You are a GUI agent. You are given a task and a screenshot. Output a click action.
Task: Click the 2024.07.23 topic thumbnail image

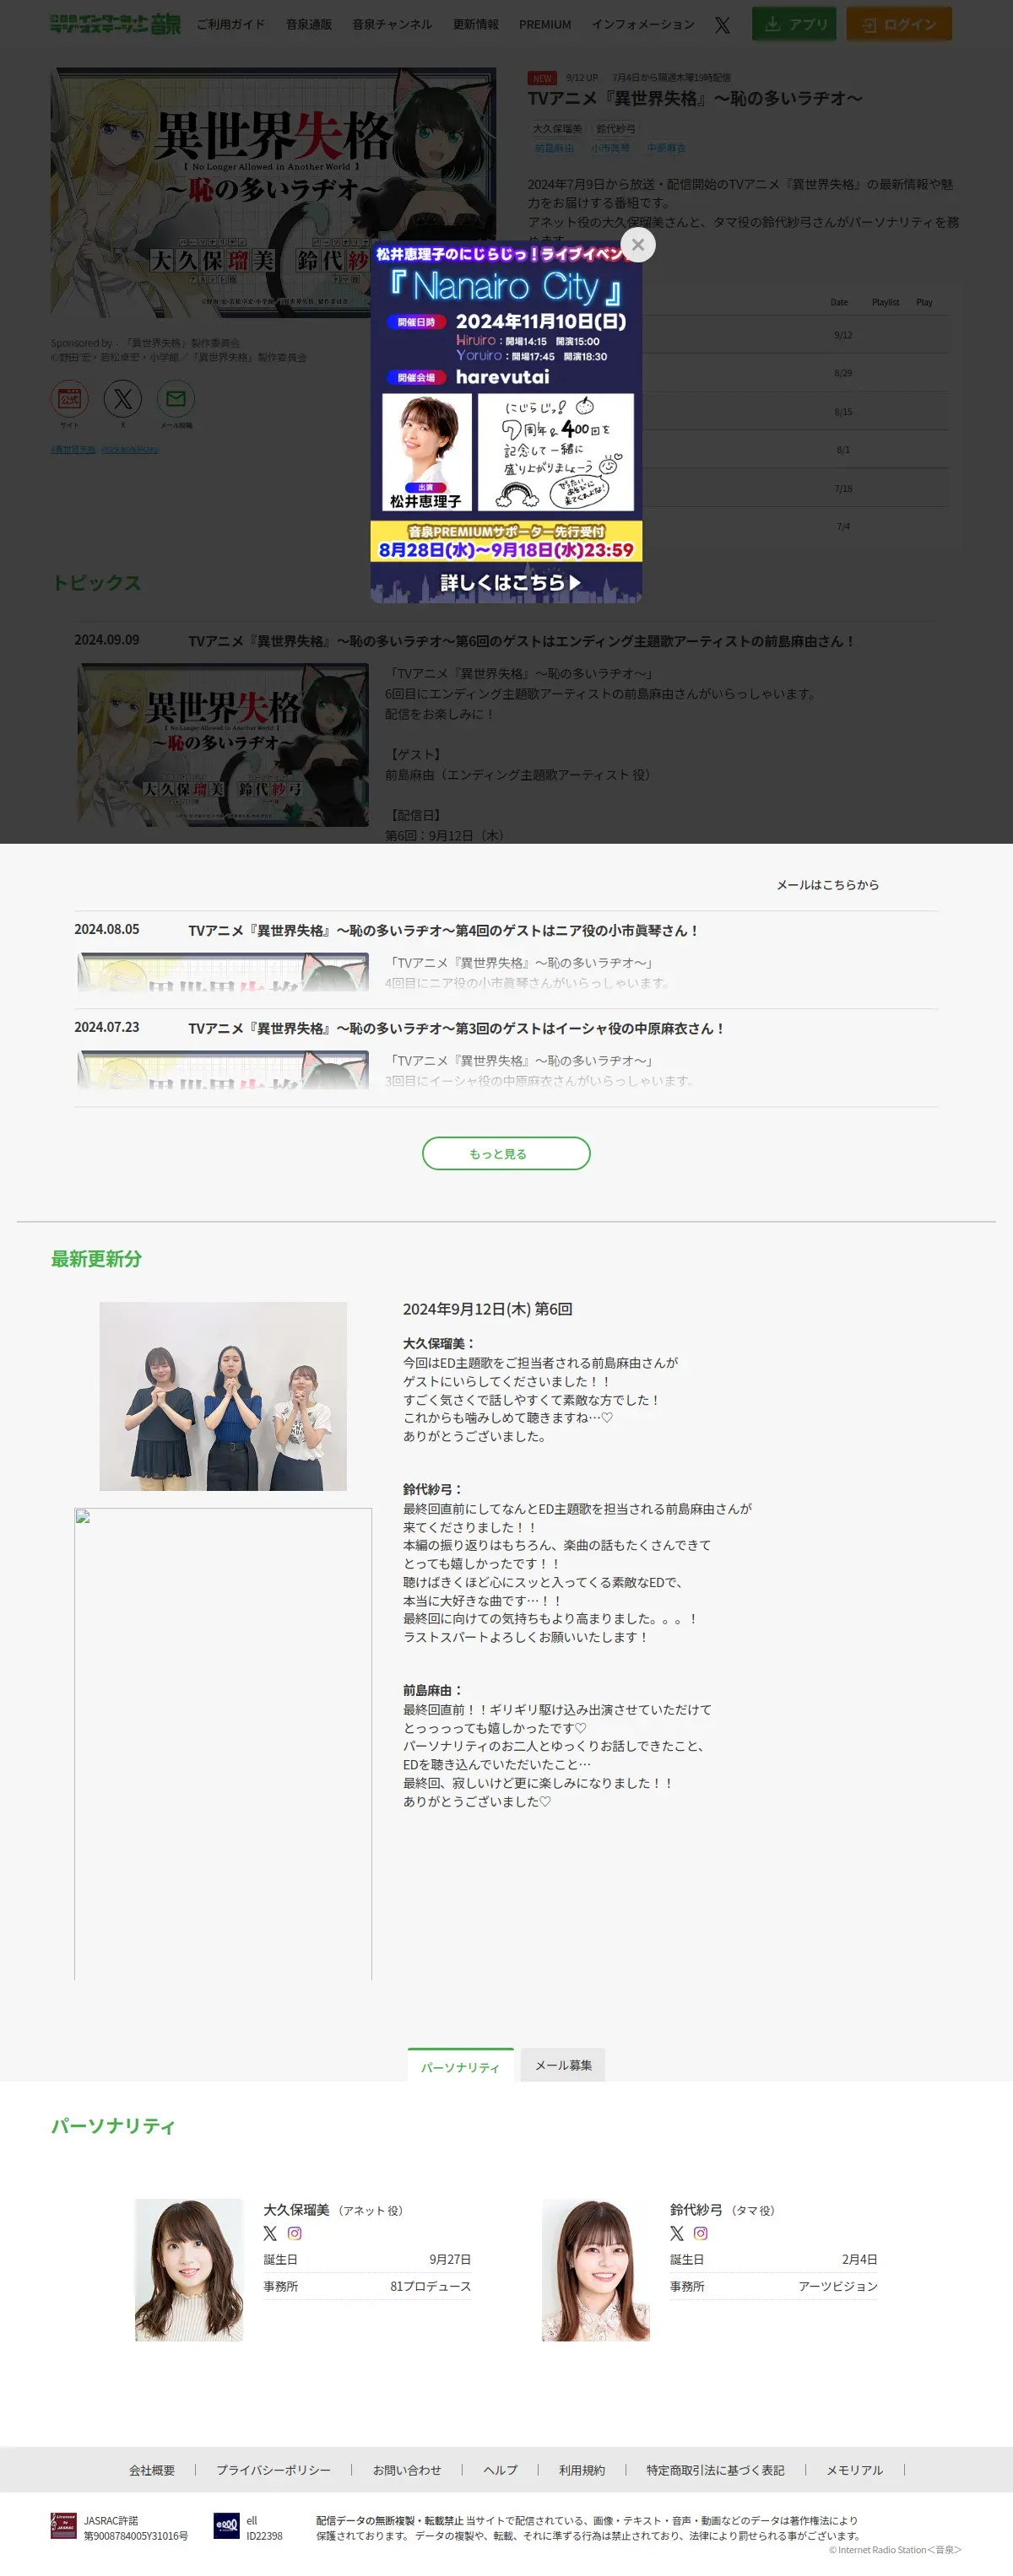pyautogui.click(x=223, y=1070)
